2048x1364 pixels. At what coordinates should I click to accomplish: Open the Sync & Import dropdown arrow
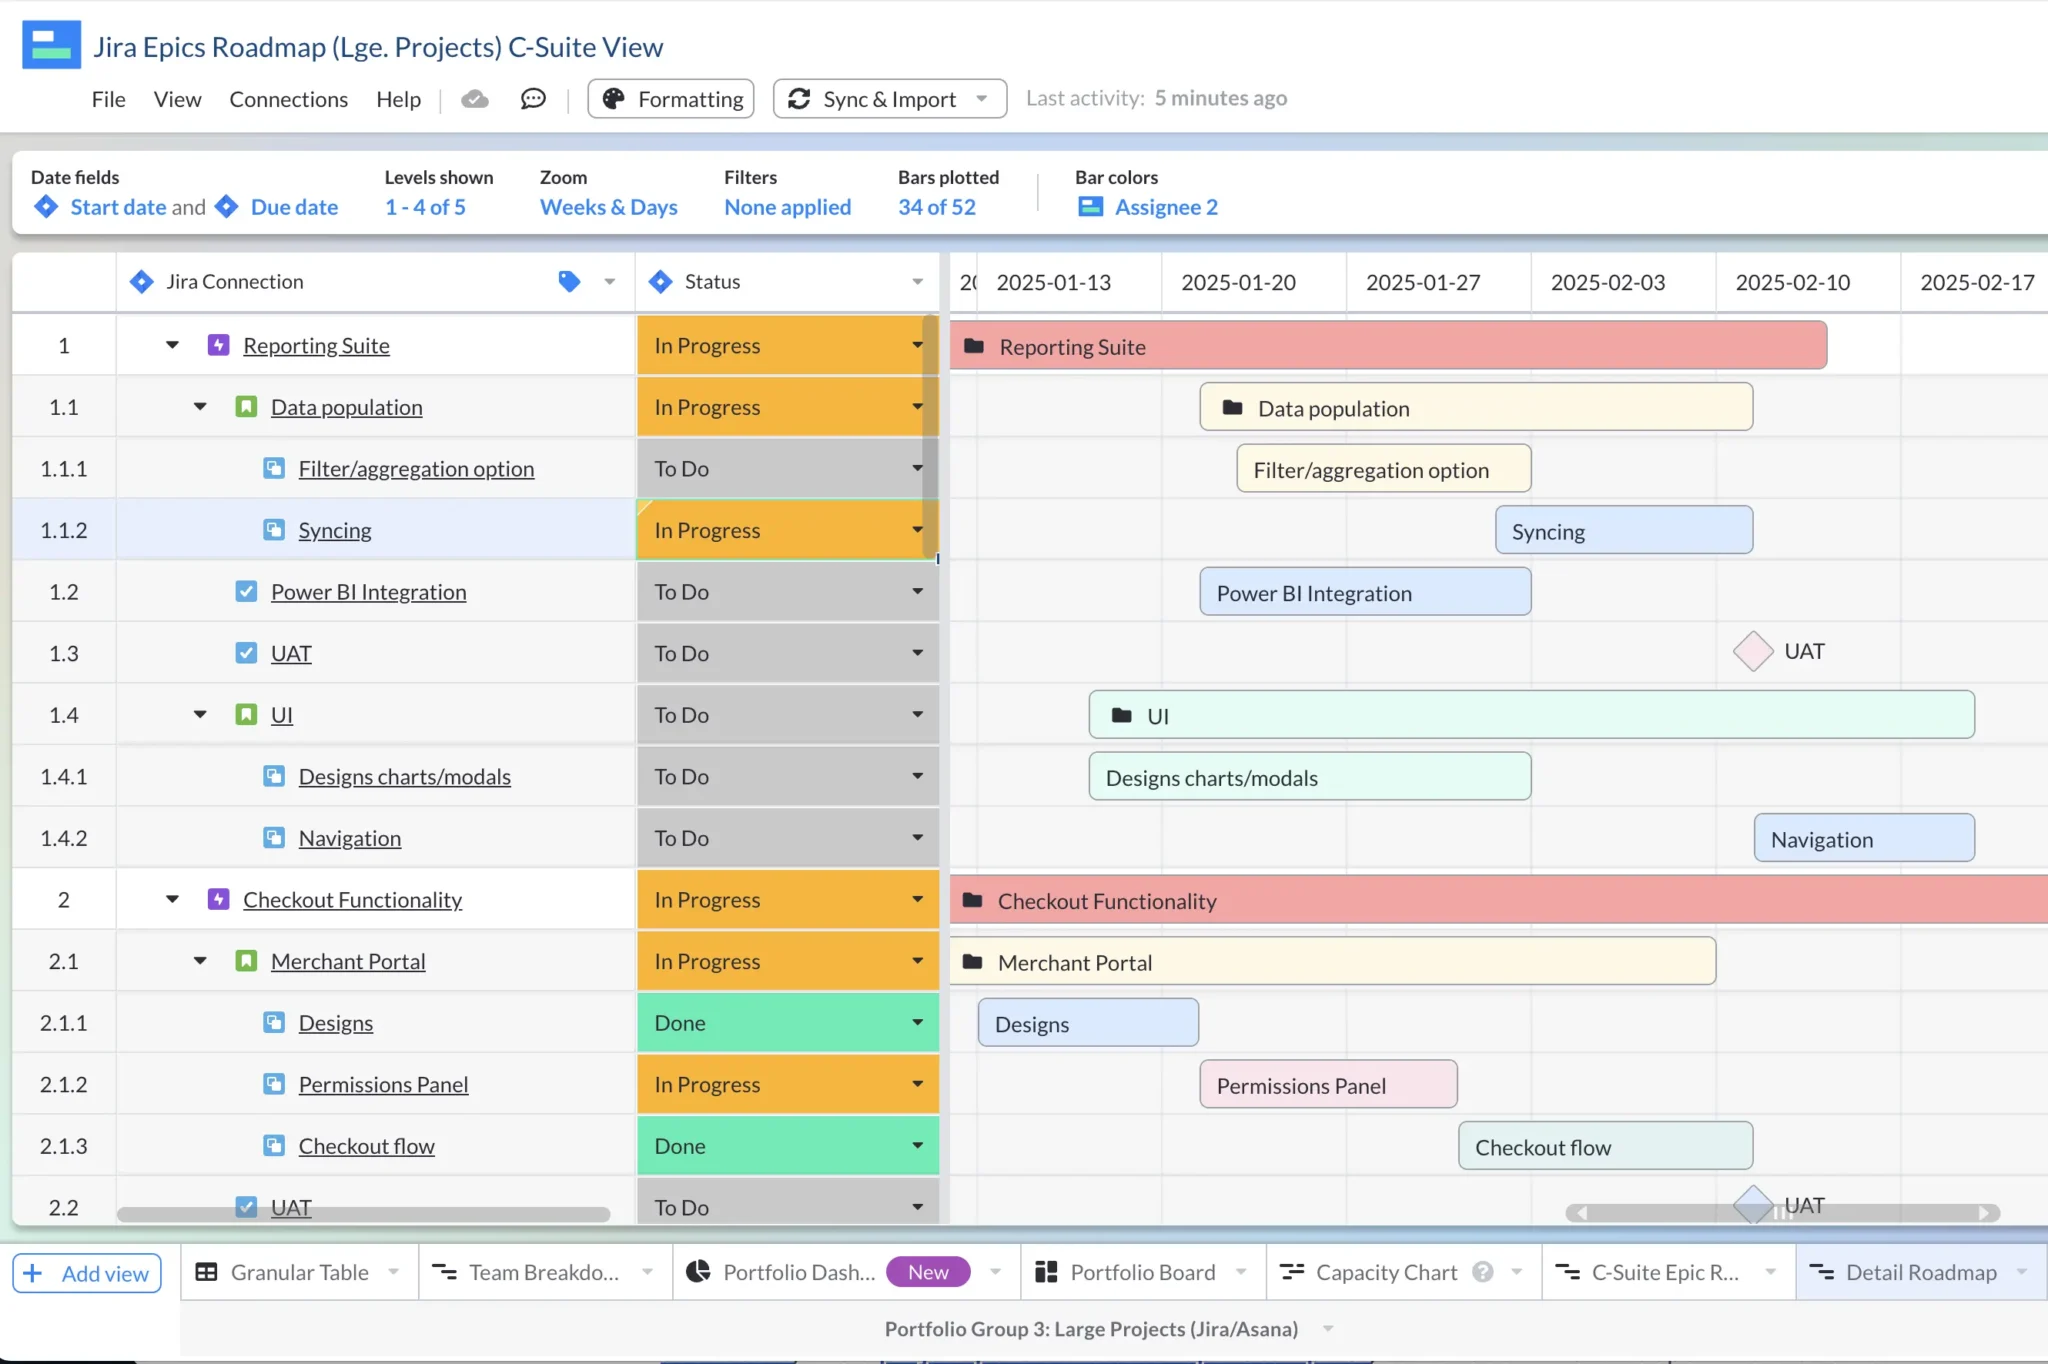click(x=982, y=99)
